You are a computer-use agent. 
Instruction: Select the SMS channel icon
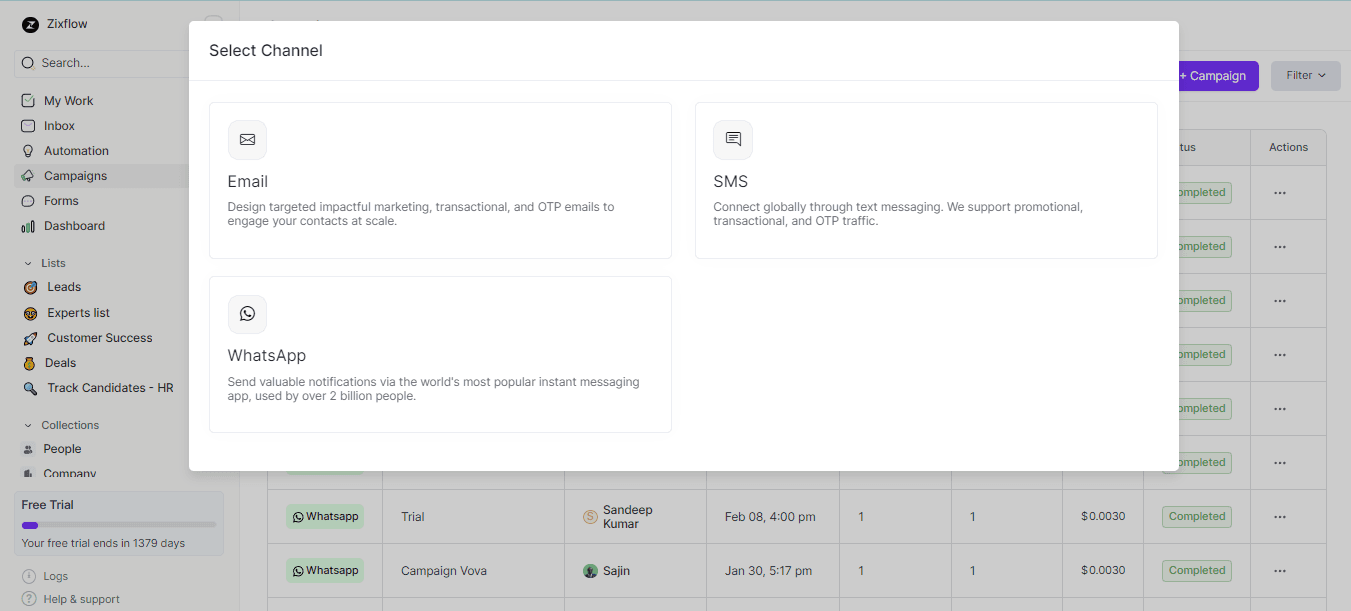pyautogui.click(x=732, y=140)
